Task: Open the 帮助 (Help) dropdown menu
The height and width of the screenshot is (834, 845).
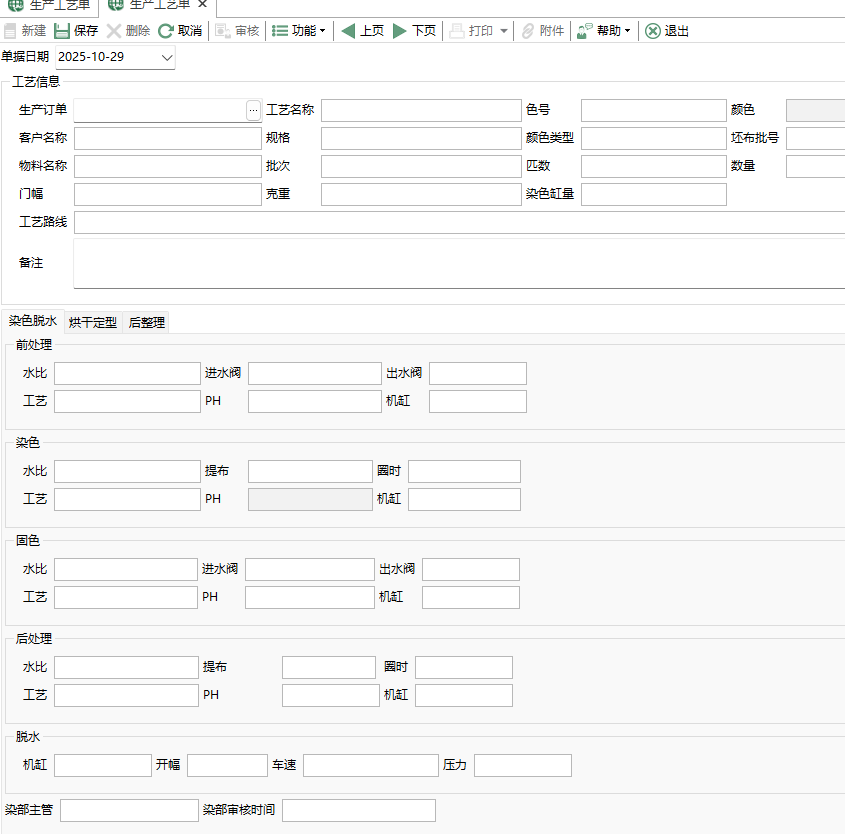Action: click(604, 31)
